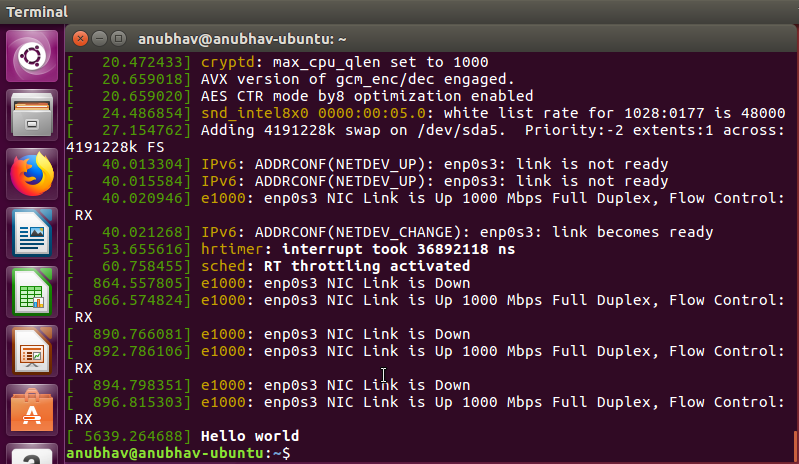
Task: Open the Files manager from the dock
Action: coord(32,115)
